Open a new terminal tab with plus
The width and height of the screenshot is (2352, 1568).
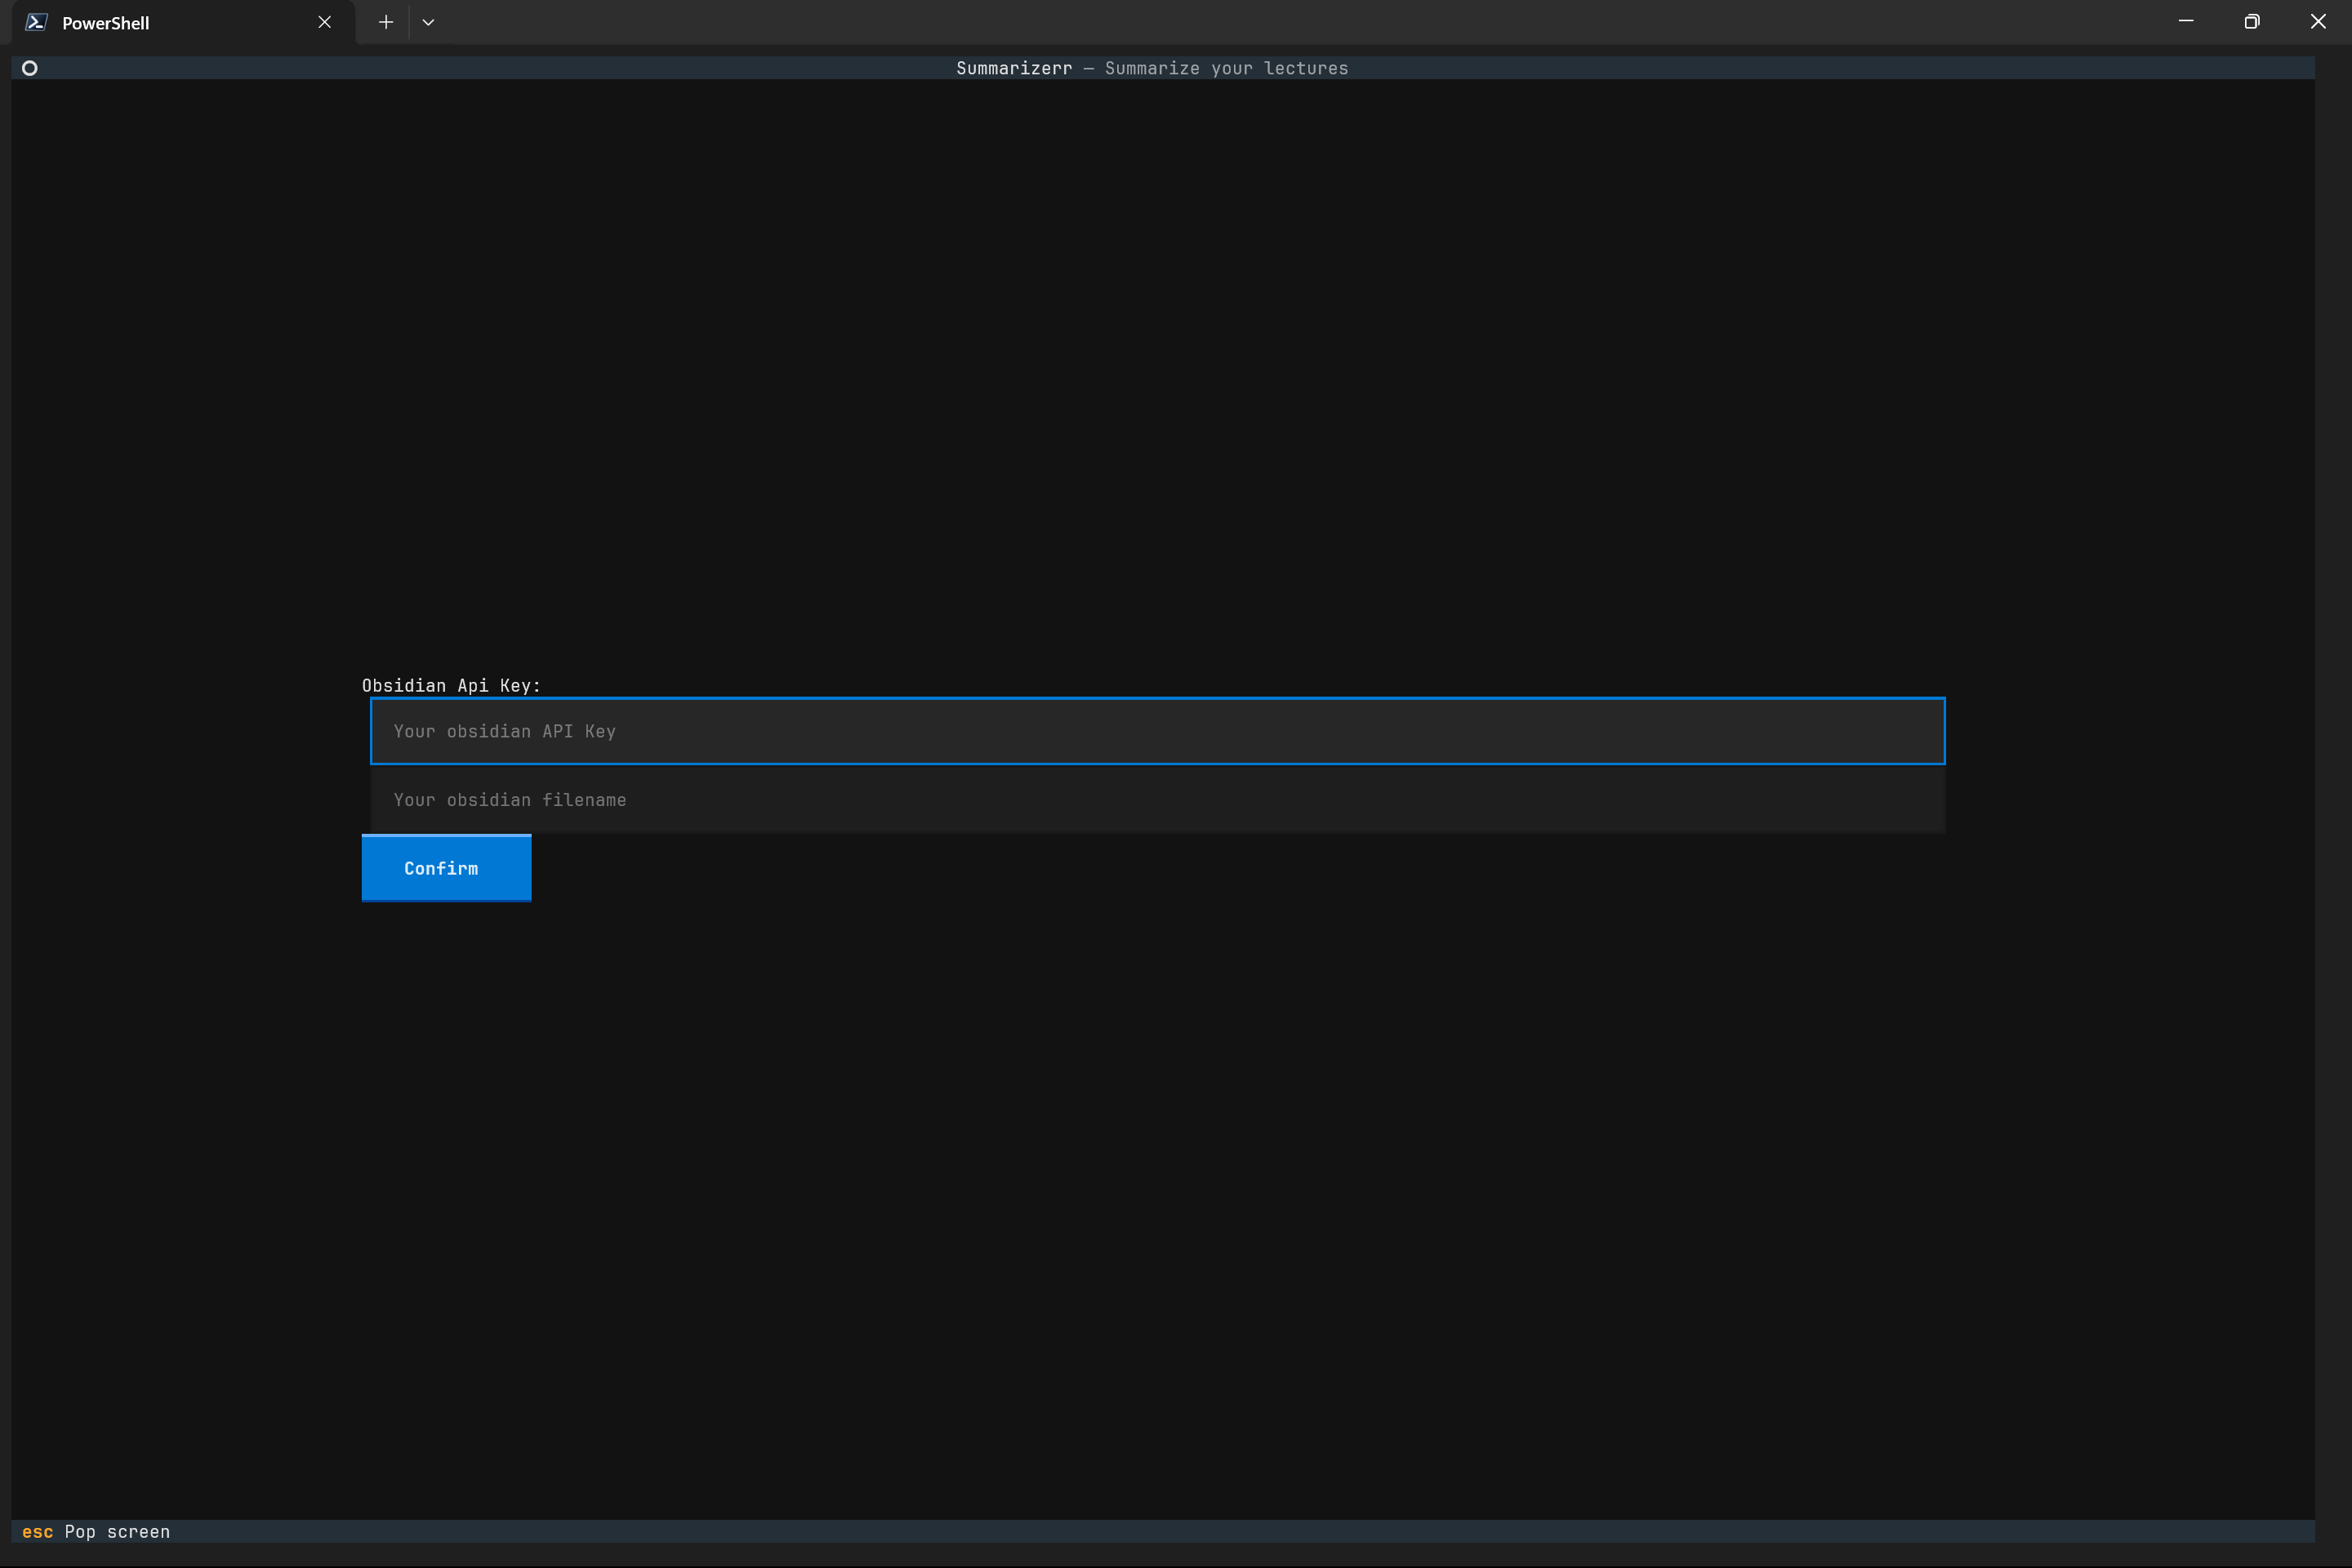click(386, 22)
